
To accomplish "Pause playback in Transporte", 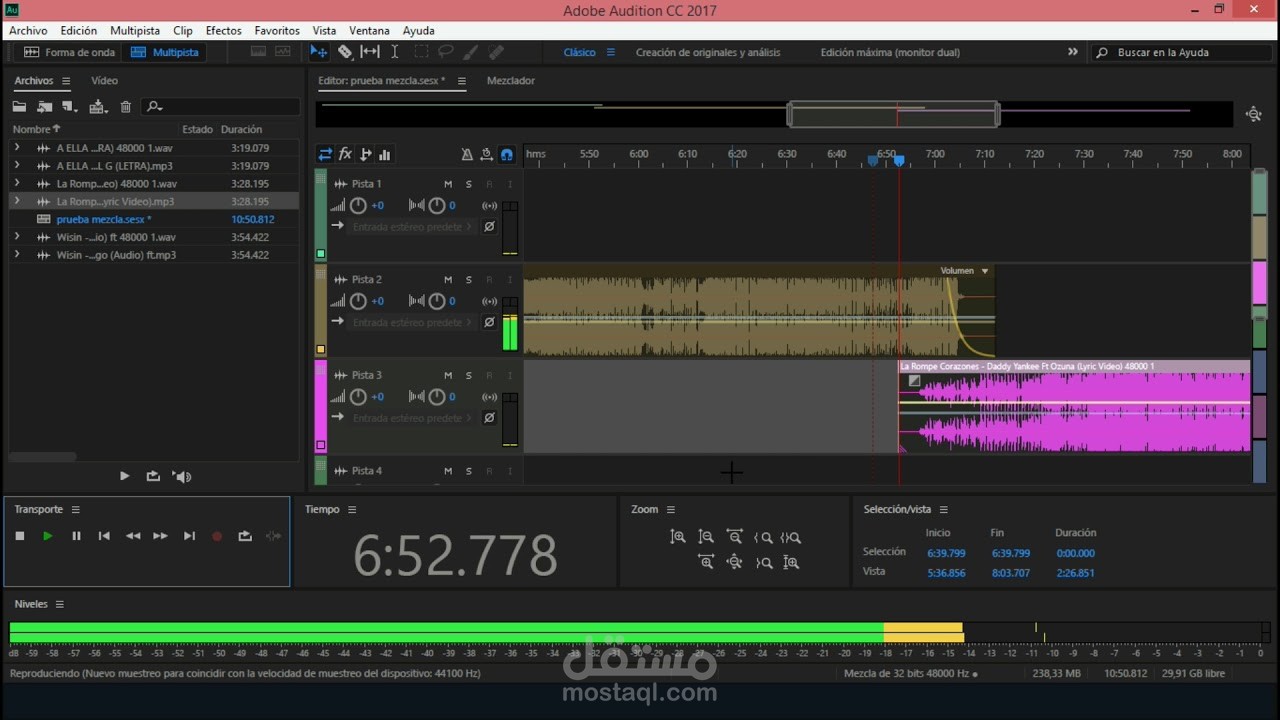I will coord(76,536).
